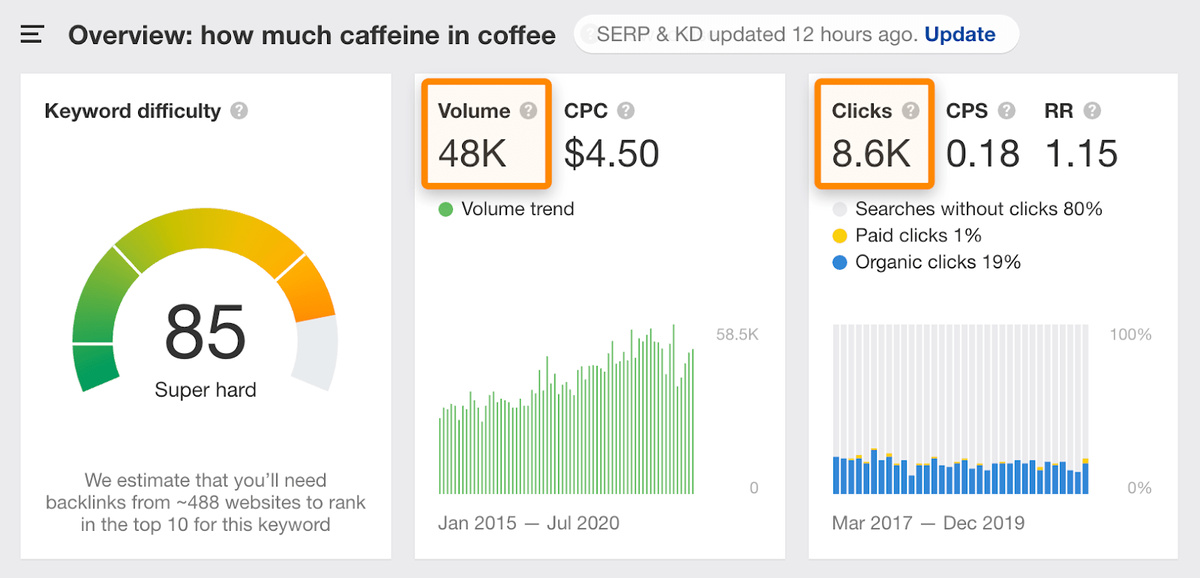Click the CPC value $4.50
The width and height of the screenshot is (1200, 578).
pyautogui.click(x=611, y=154)
